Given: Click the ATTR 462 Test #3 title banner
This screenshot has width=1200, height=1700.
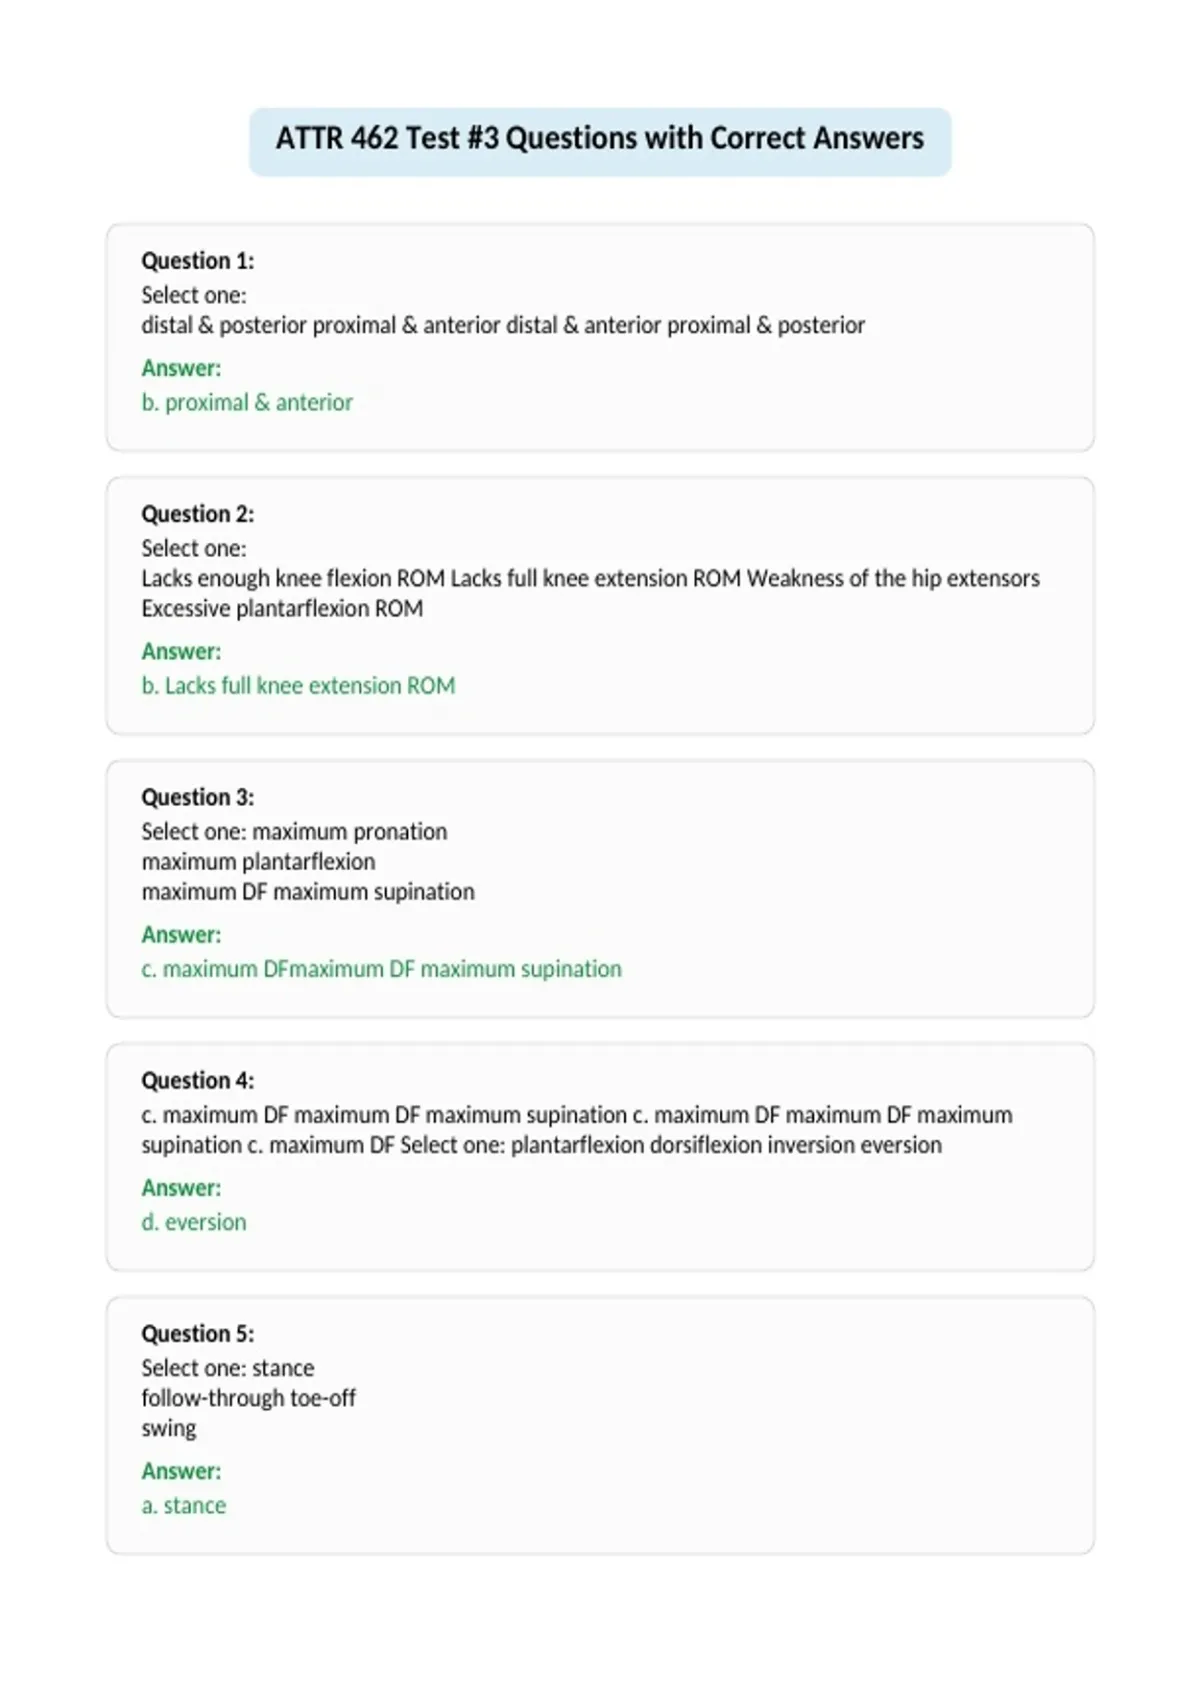Looking at the screenshot, I should (x=600, y=141).
